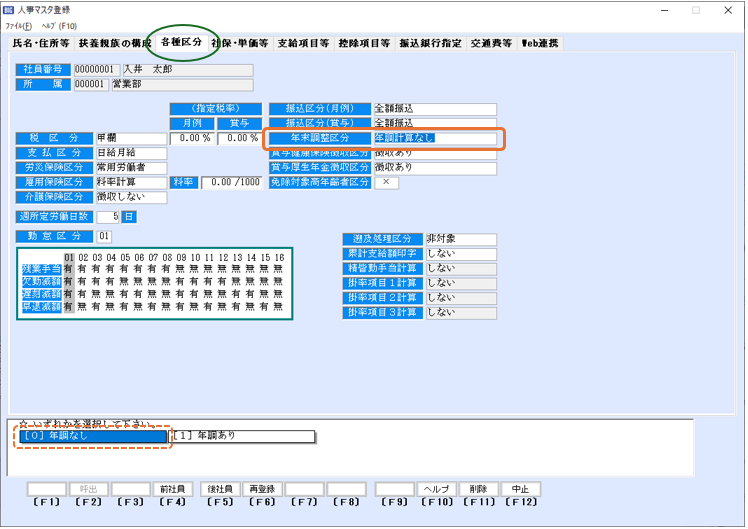Click the 掛率項目3計算 field しない
The height and width of the screenshot is (529, 748).
coord(461,313)
